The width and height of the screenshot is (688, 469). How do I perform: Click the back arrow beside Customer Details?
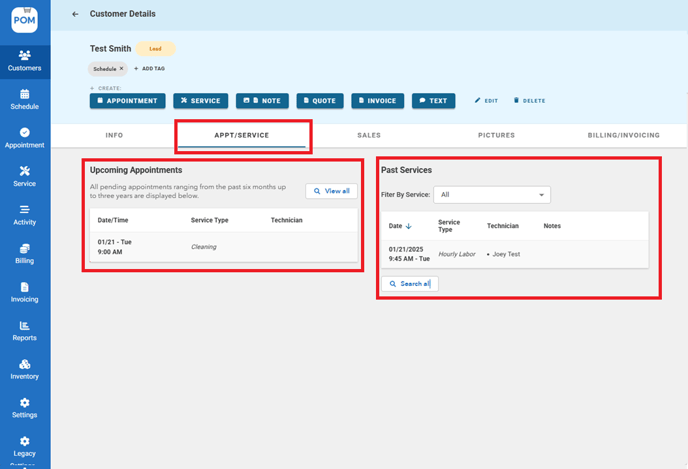pyautogui.click(x=75, y=14)
